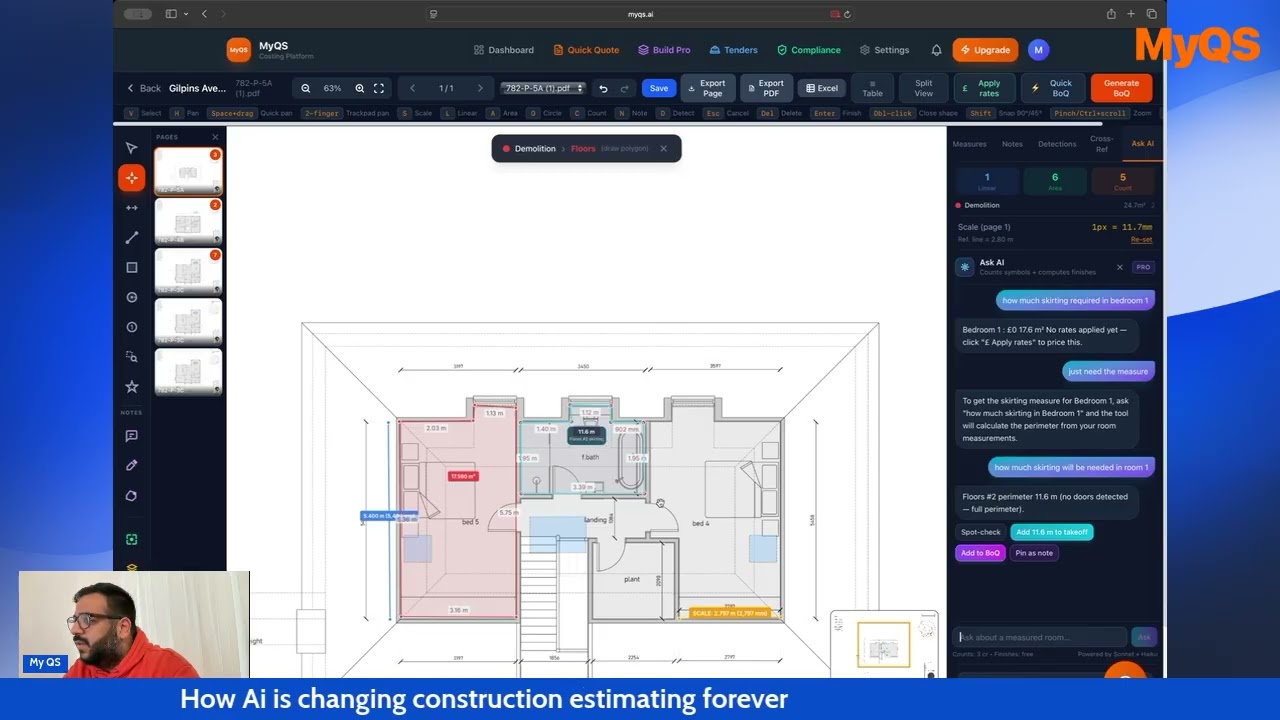
Task: Click Apply rates button
Action: point(983,88)
